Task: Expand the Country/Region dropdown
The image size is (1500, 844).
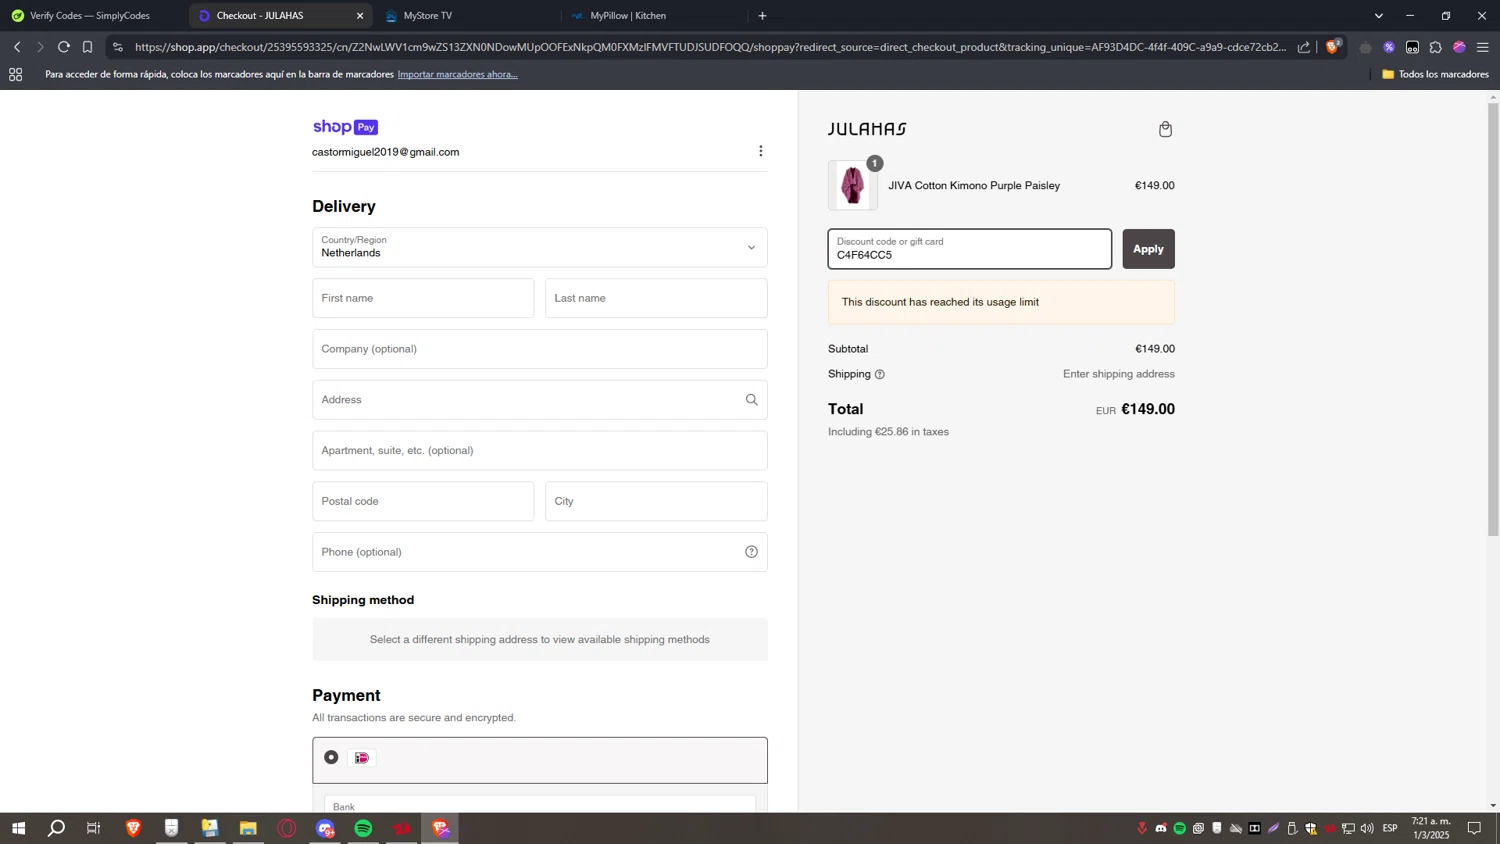Action: click(540, 247)
